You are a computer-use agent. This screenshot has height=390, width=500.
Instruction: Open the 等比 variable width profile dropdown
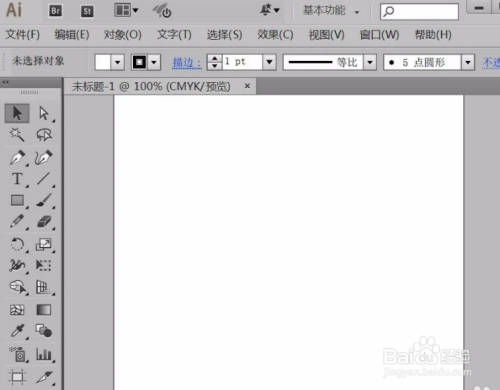pyautogui.click(x=370, y=62)
